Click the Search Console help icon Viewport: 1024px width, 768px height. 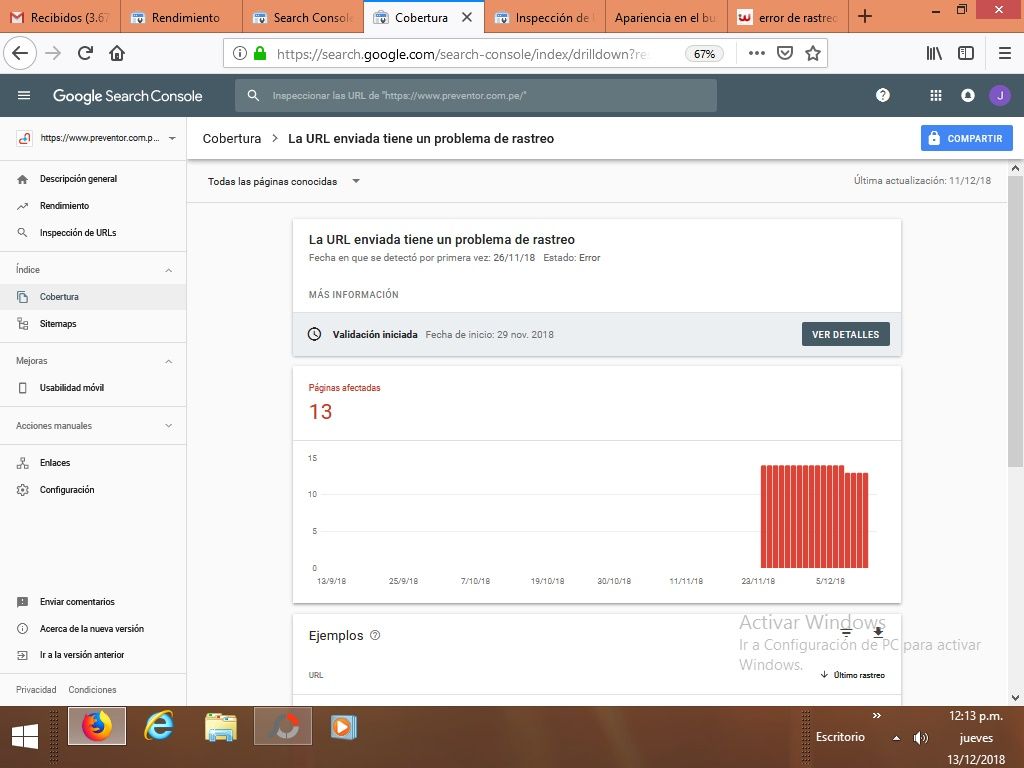pos(882,95)
